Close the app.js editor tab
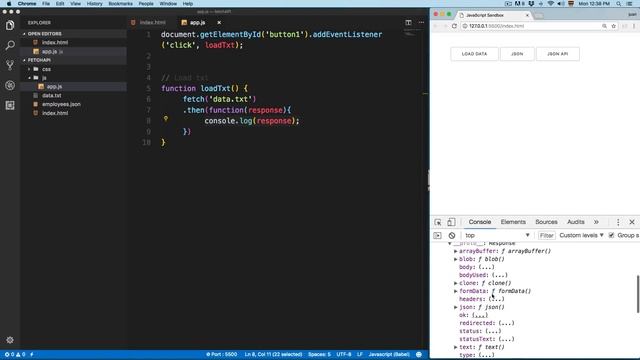 point(219,22)
